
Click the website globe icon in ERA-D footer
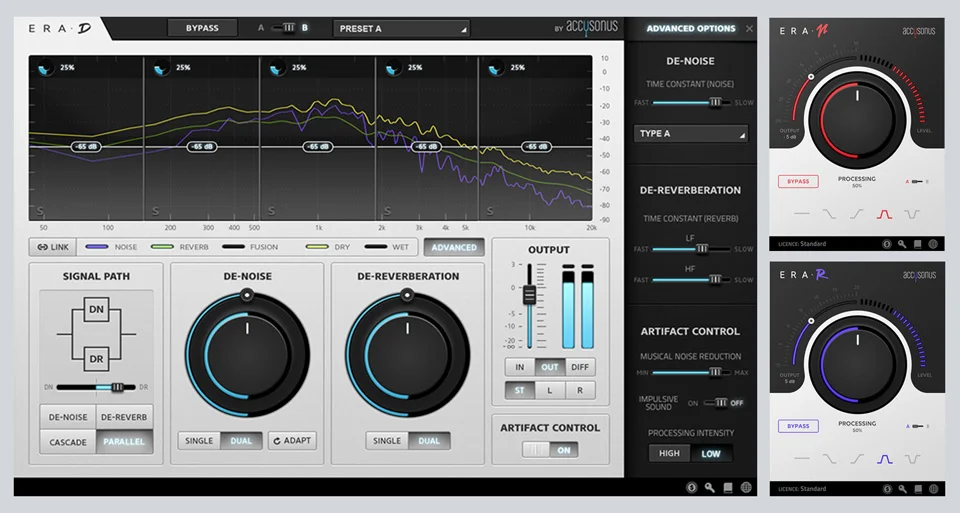tap(746, 487)
